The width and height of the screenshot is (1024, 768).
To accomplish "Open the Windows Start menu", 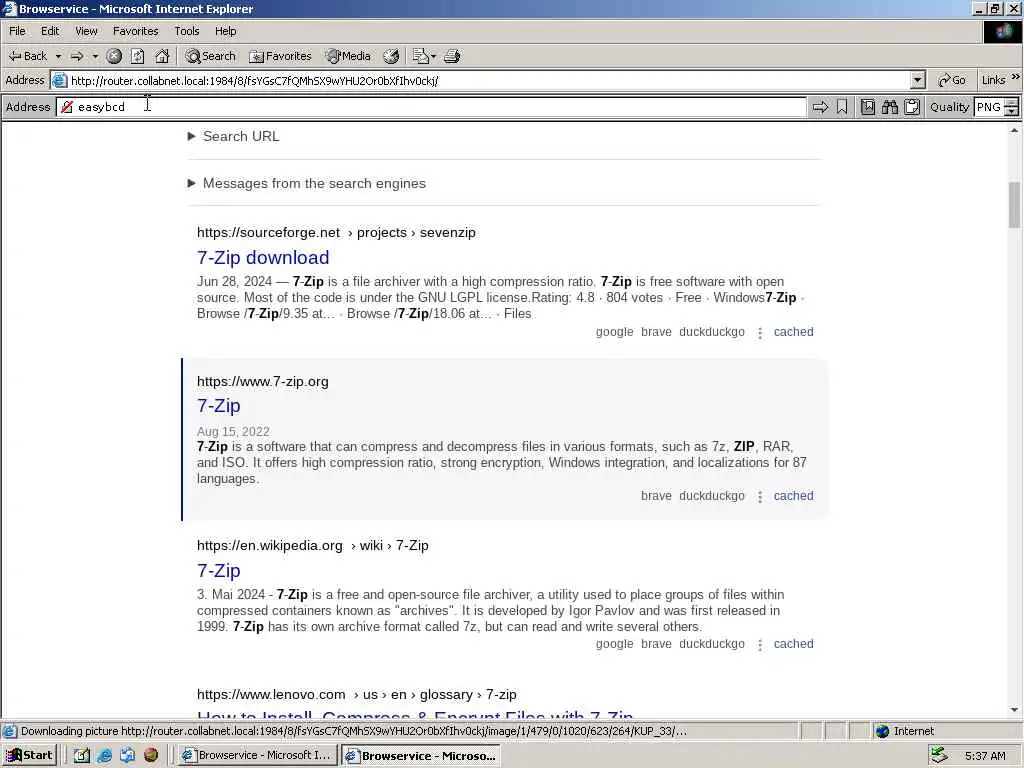I will click(29, 755).
